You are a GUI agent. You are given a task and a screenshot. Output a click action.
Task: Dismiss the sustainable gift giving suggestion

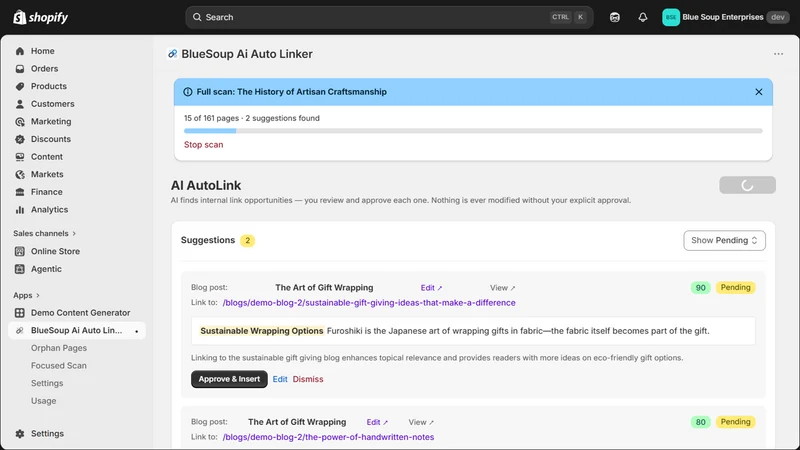pos(308,379)
